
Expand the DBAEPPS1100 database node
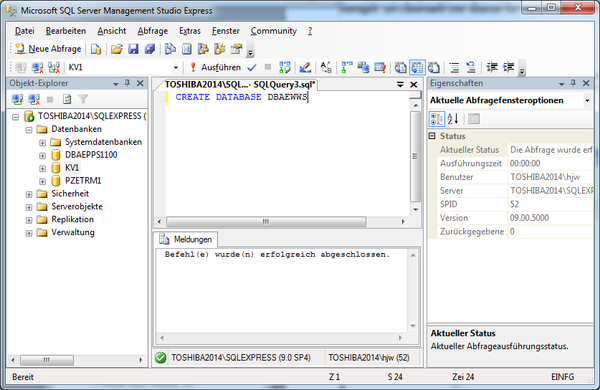[x=42, y=155]
